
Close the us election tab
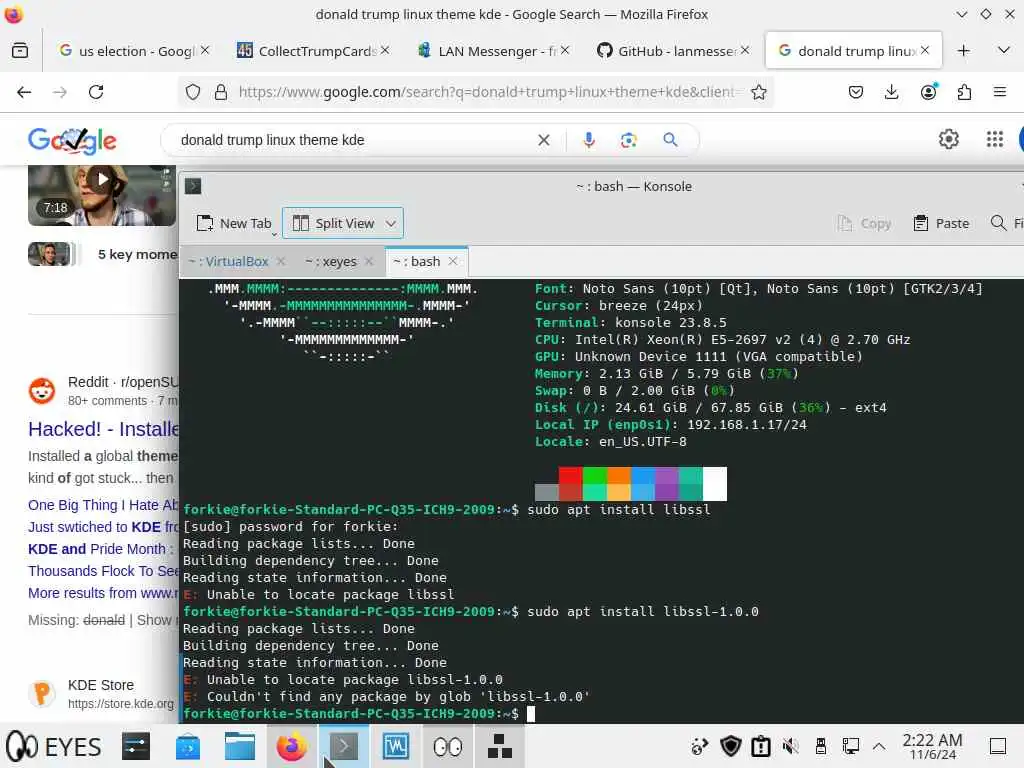pyautogui.click(x=205, y=50)
